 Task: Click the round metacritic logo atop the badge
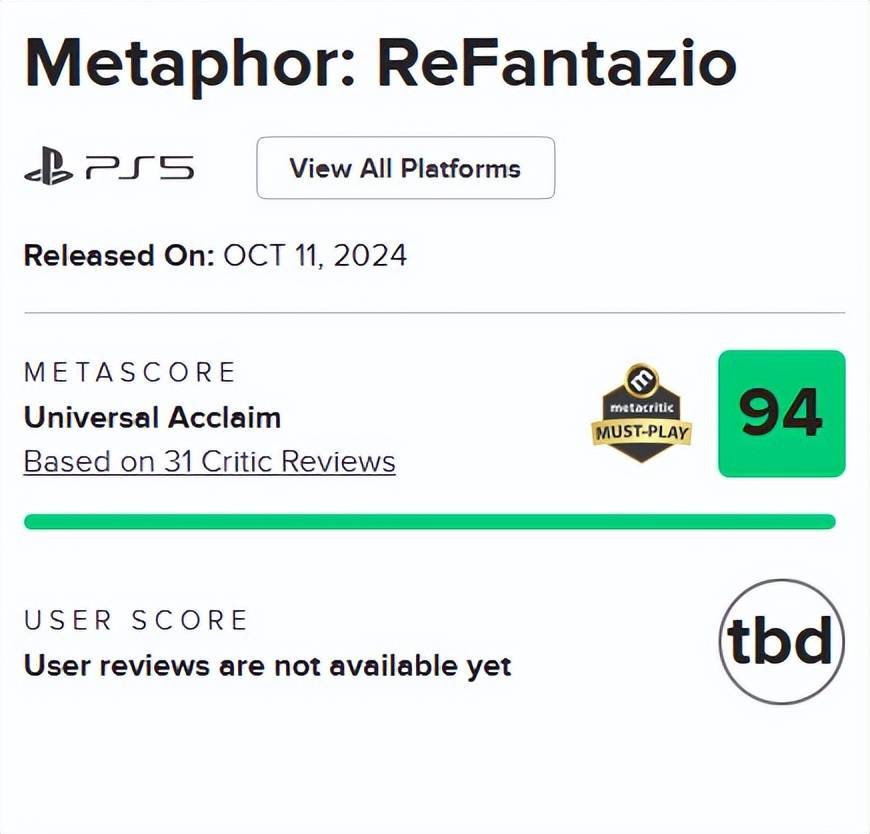641,379
